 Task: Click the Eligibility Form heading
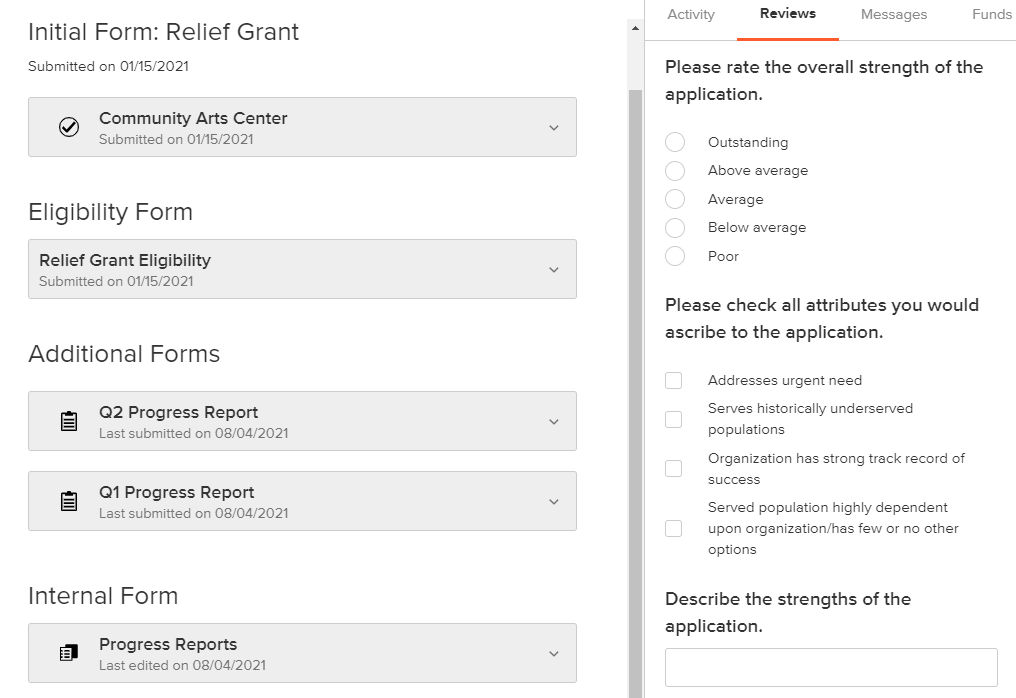tap(110, 212)
